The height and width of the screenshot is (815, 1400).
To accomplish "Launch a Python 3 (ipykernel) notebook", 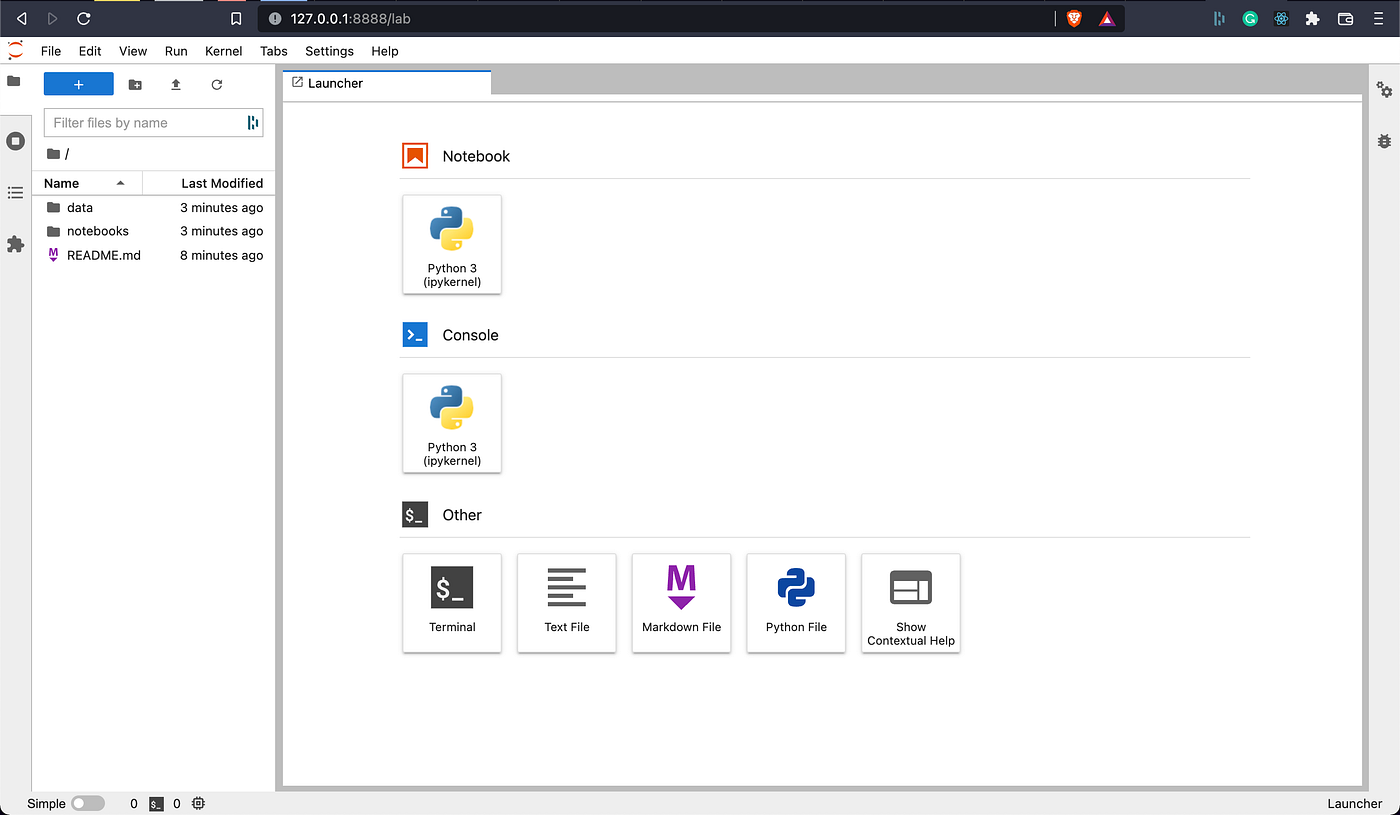I will (x=452, y=244).
